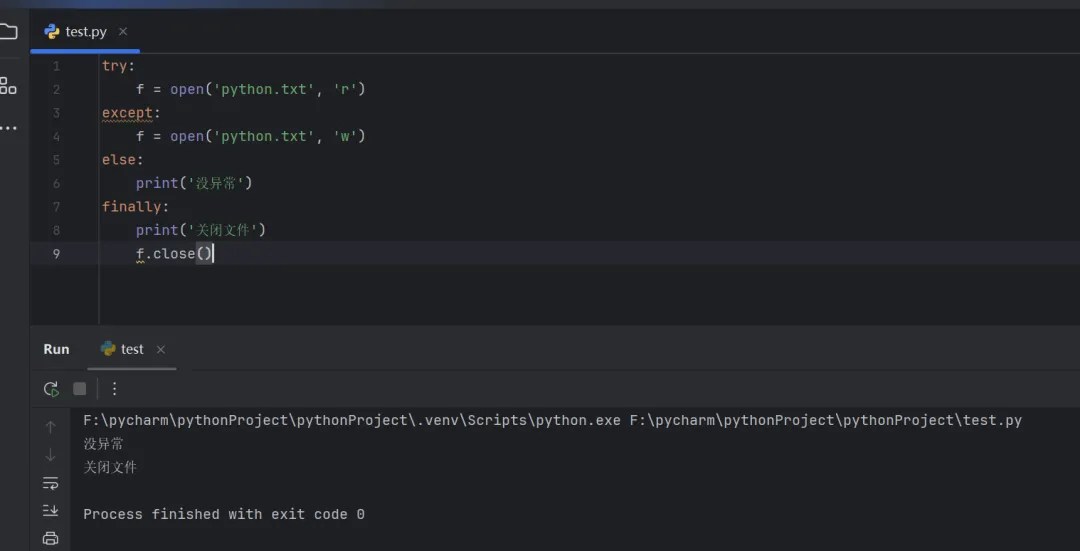1080x551 pixels.
Task: Place cursor on the finally keyword
Action: point(131,207)
